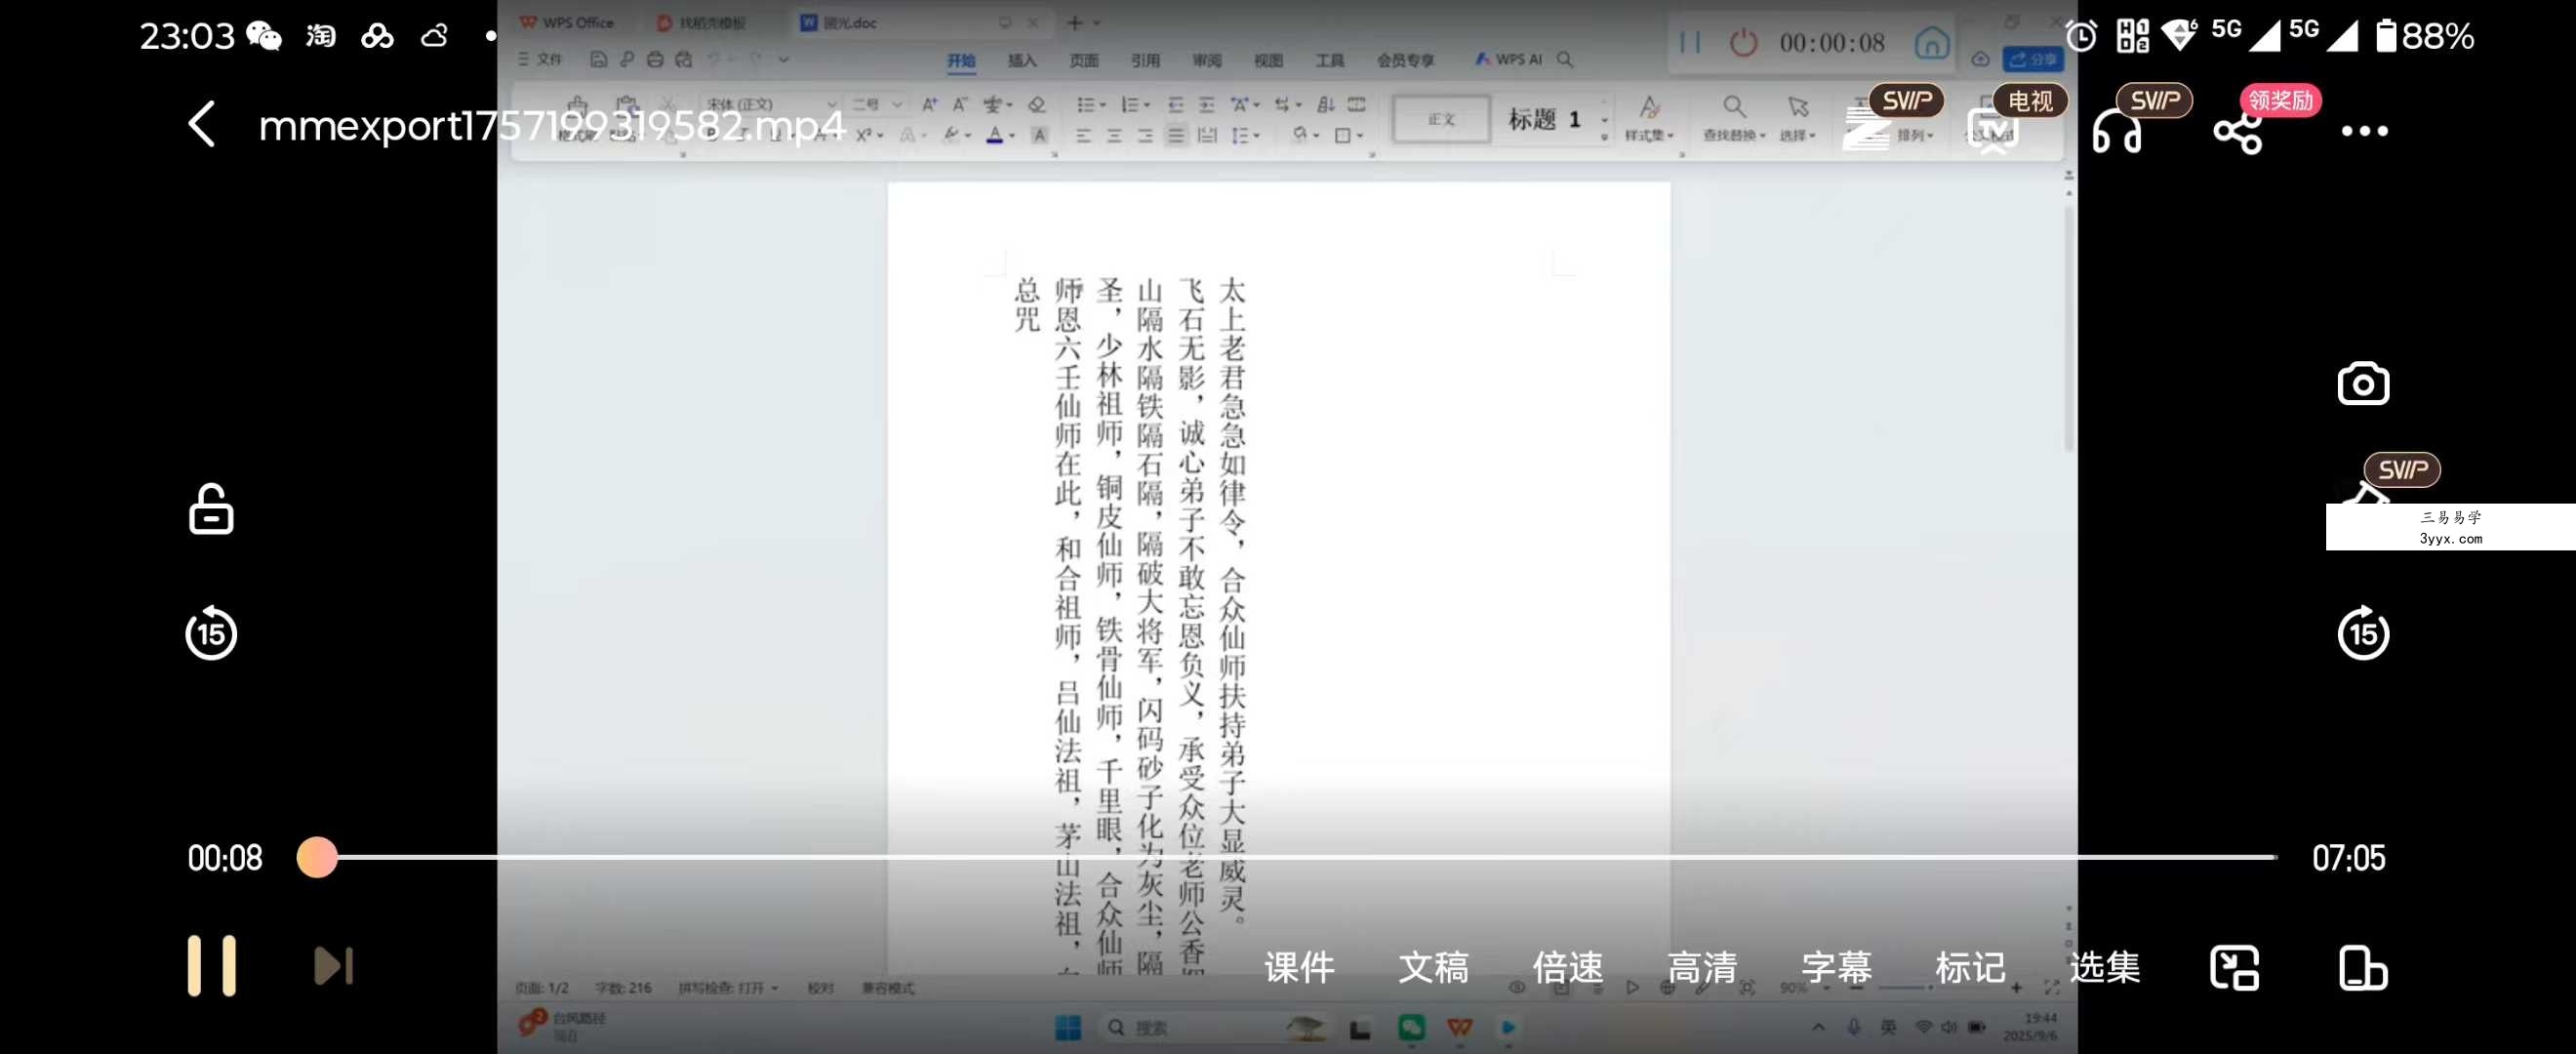Select the 审阅 ribbon tab
2576x1054 pixels.
1206,61
